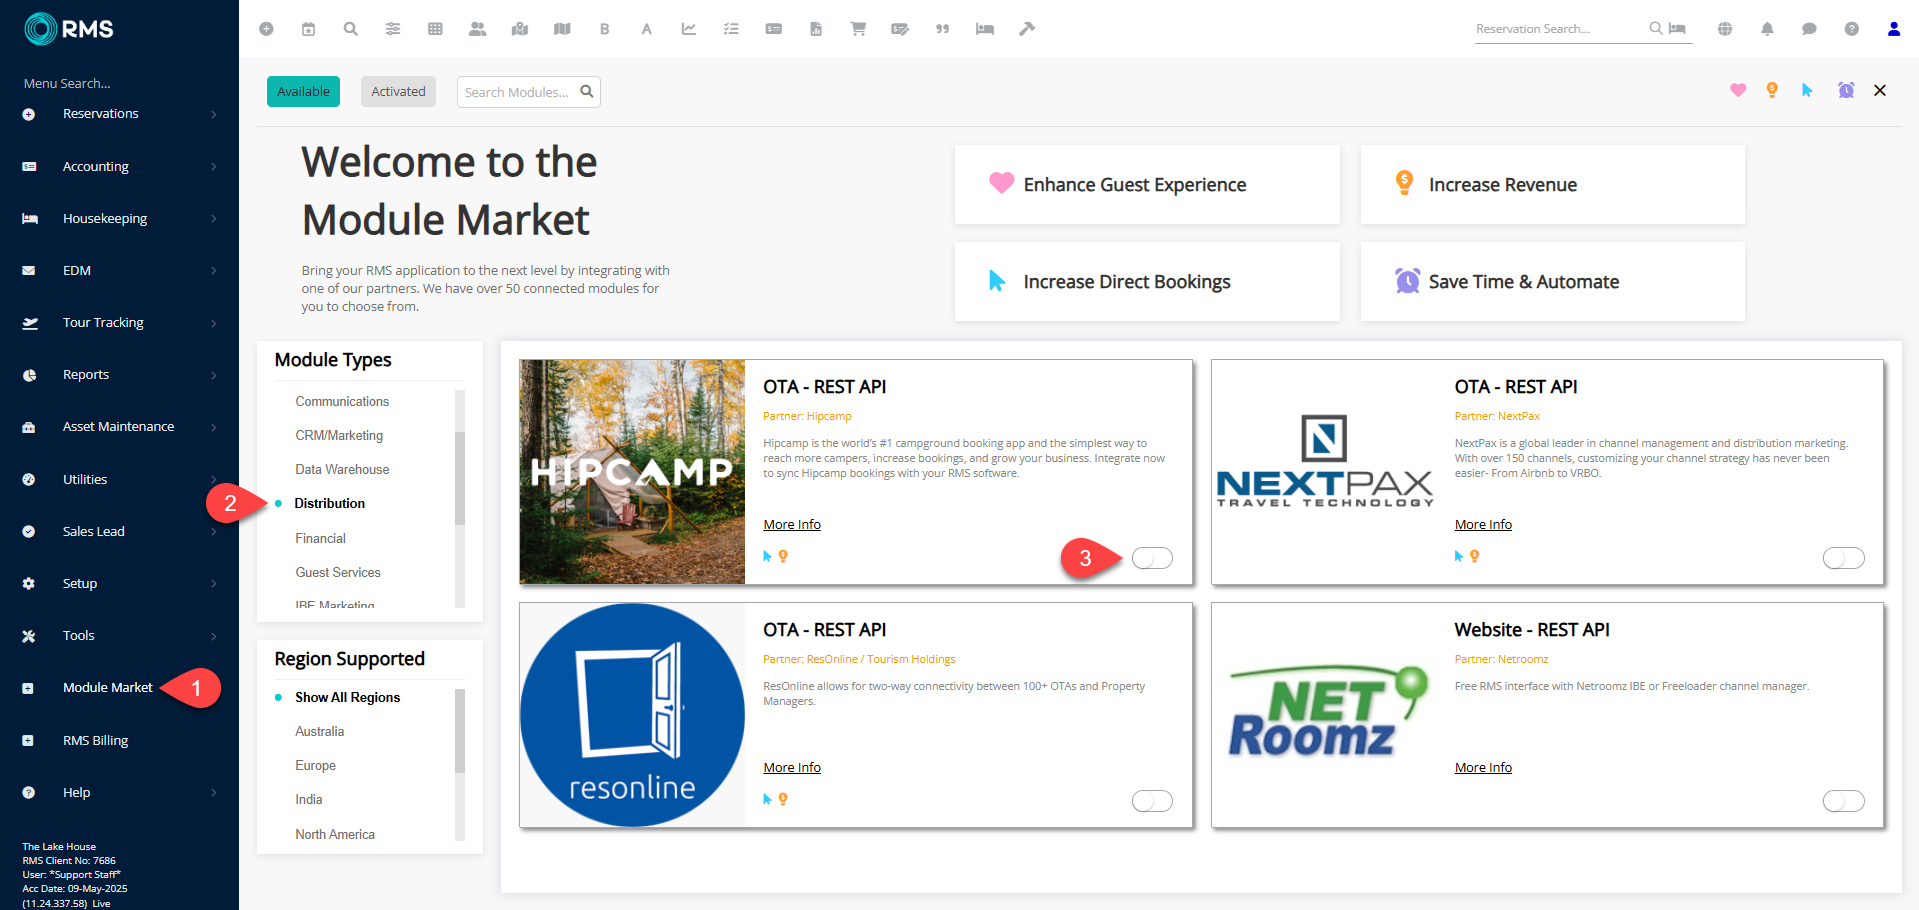Image resolution: width=1919 pixels, height=910 pixels.
Task: Click the quotation marks icon in toolbar
Action: 942,29
